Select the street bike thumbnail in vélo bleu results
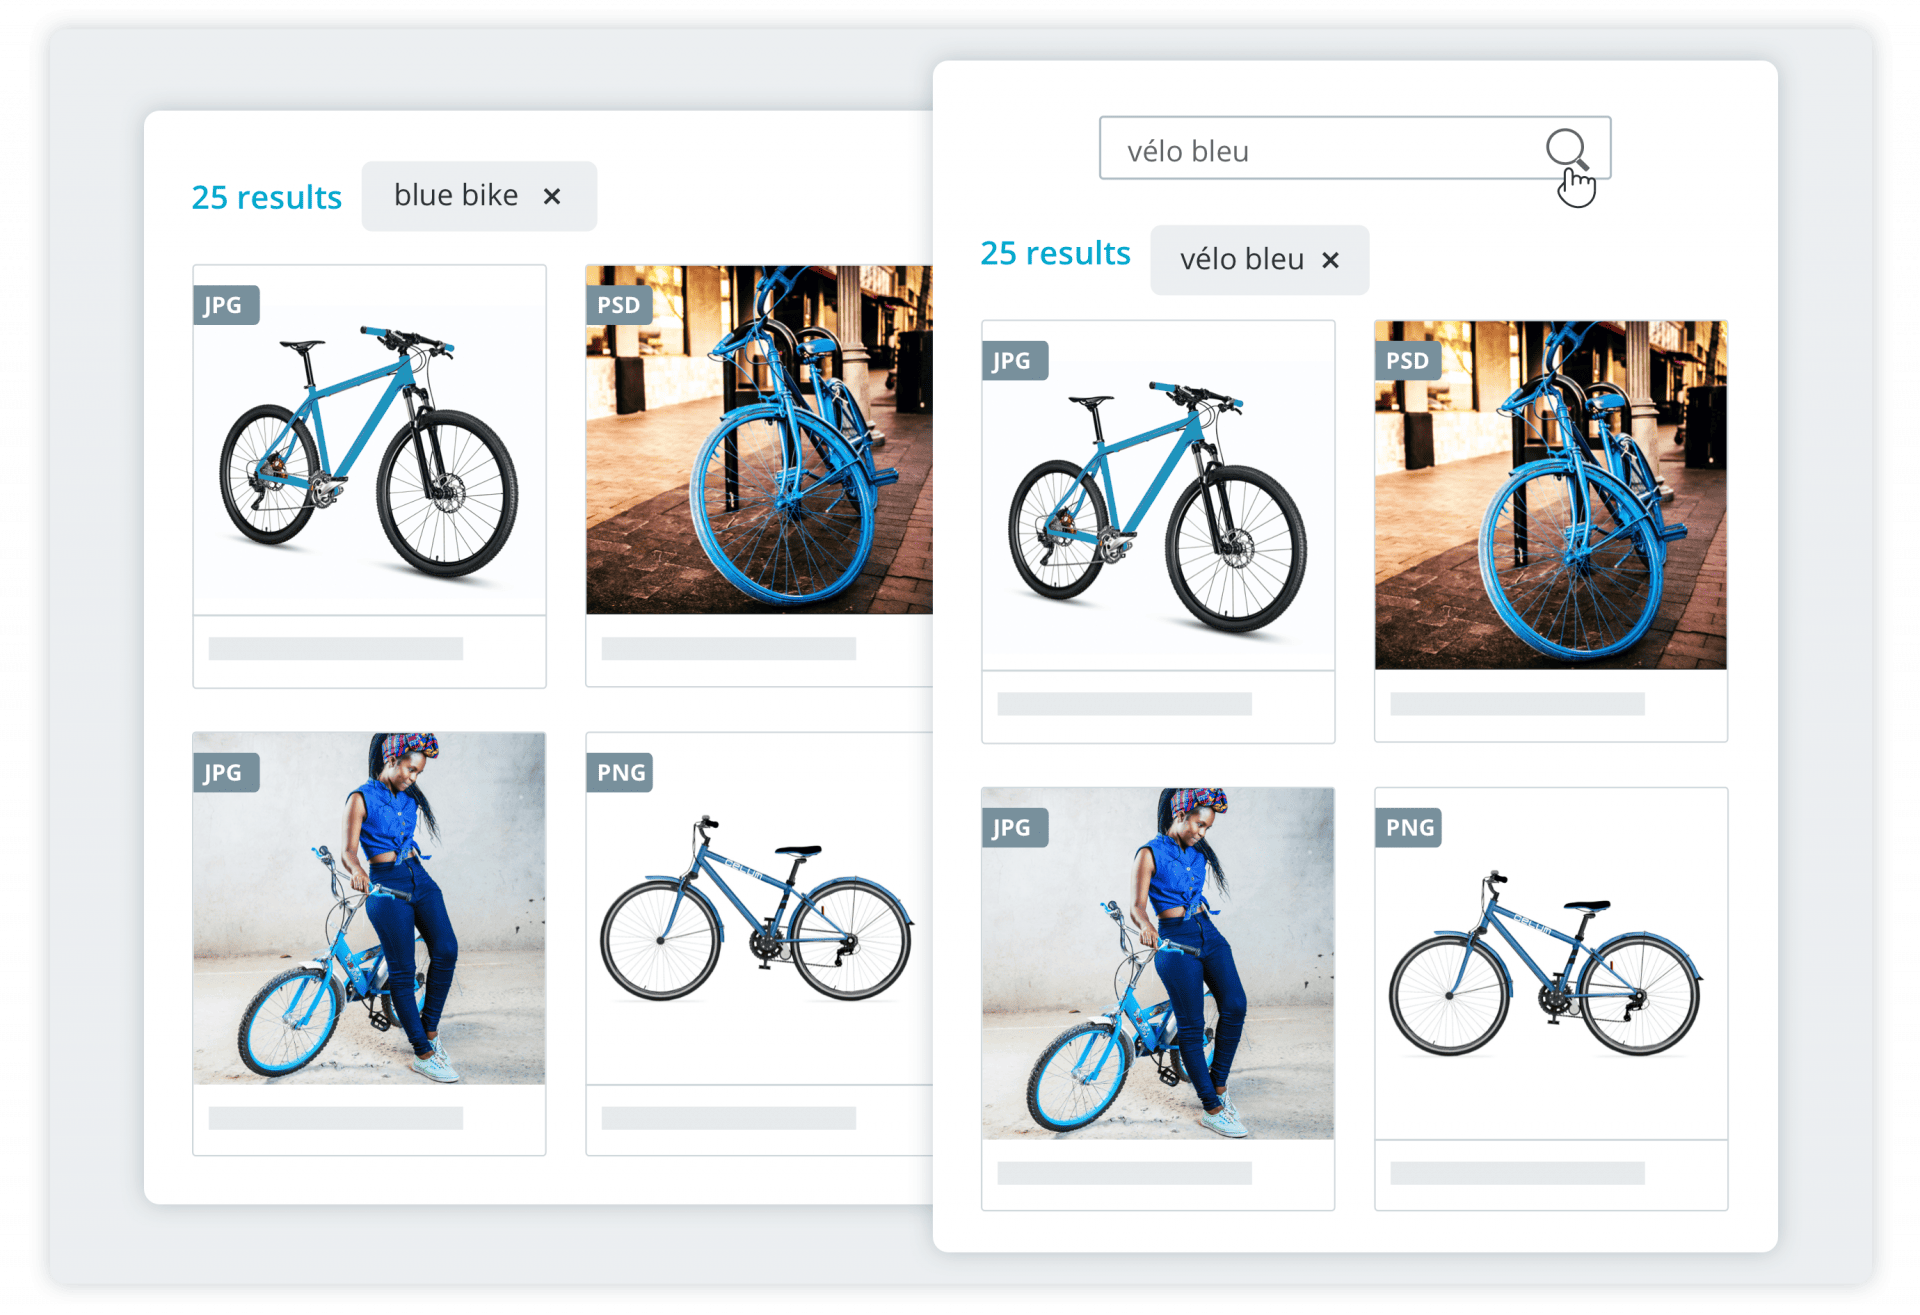The image size is (1920, 1315). tap(1550, 500)
